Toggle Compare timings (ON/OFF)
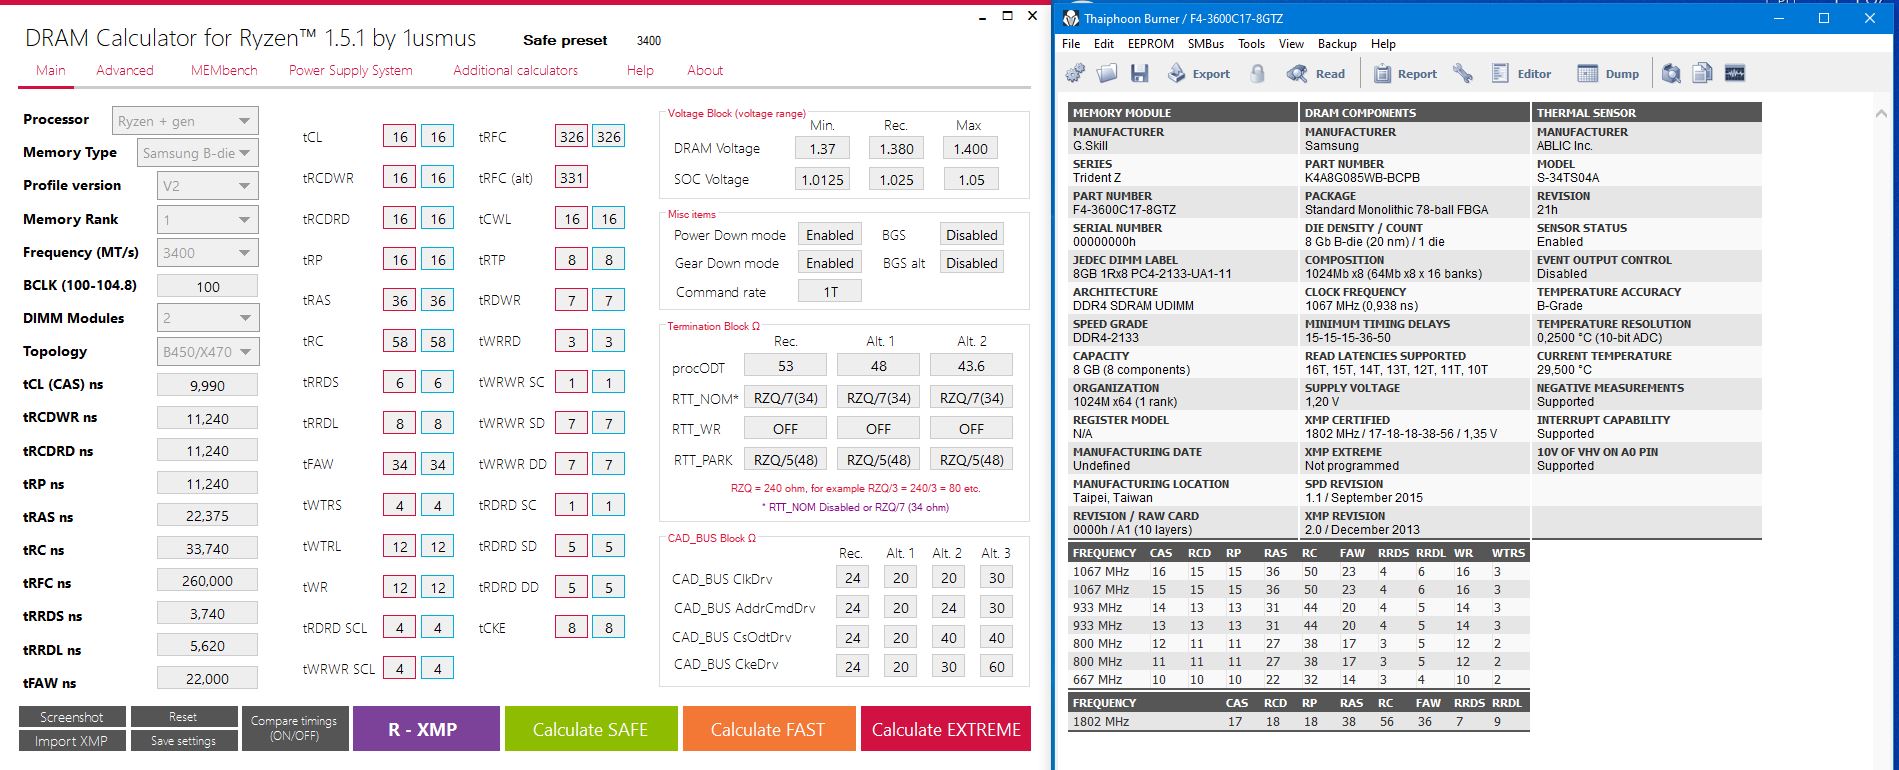Viewport: 1899px width, 770px height. (294, 729)
